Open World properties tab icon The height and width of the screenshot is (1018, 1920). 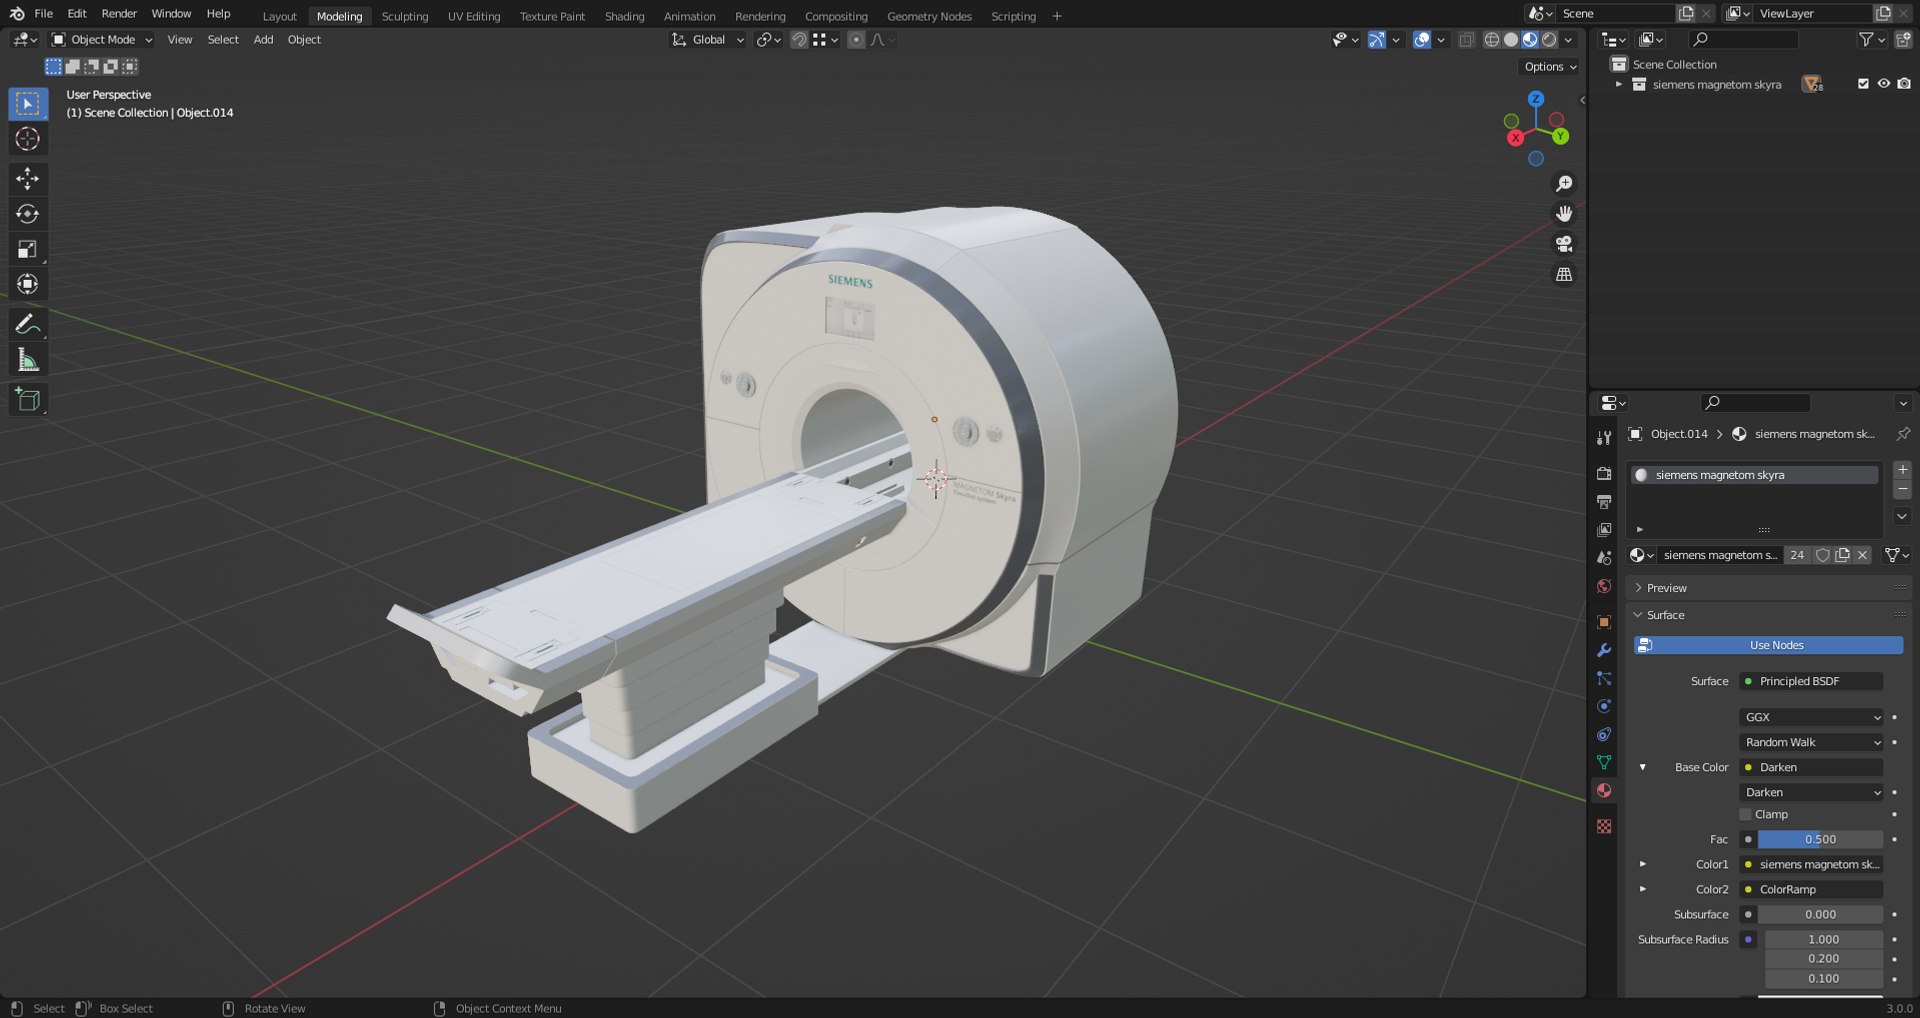coord(1604,586)
